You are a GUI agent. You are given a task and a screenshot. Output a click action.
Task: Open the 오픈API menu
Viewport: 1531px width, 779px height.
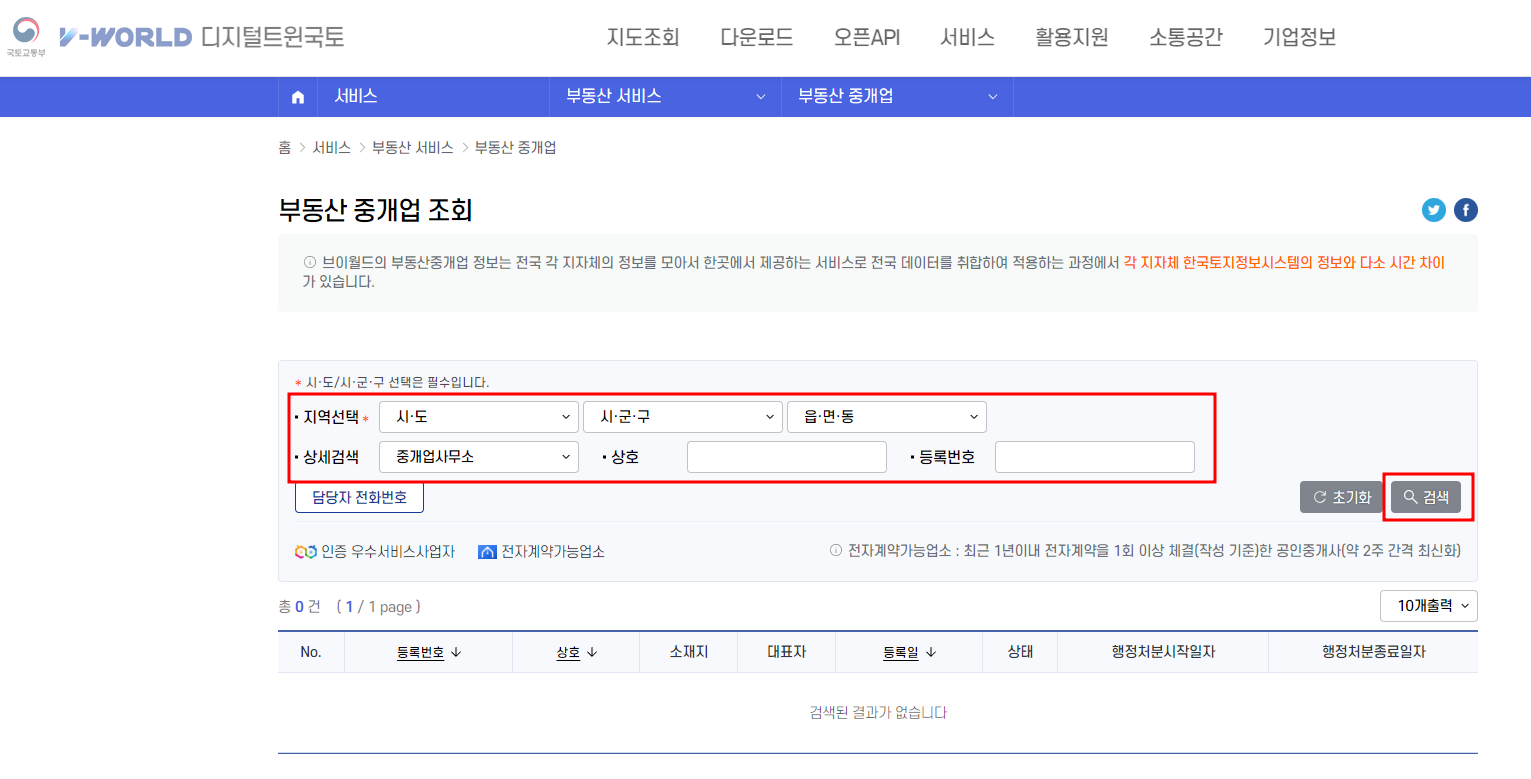point(866,36)
